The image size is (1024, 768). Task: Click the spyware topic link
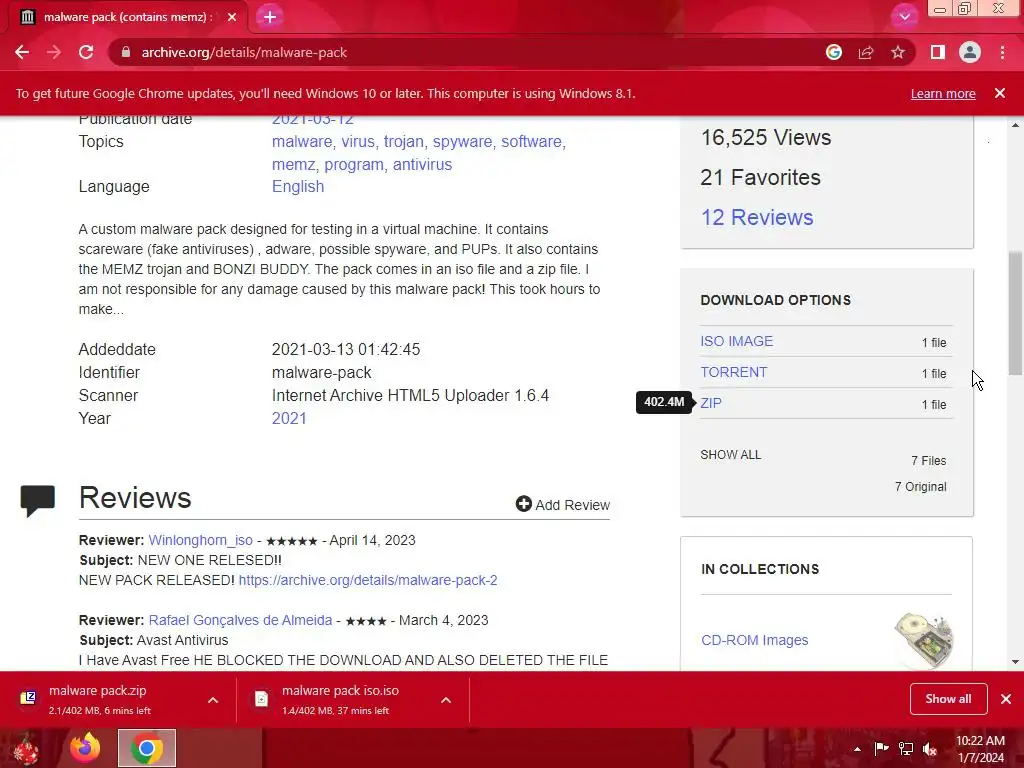click(462, 142)
